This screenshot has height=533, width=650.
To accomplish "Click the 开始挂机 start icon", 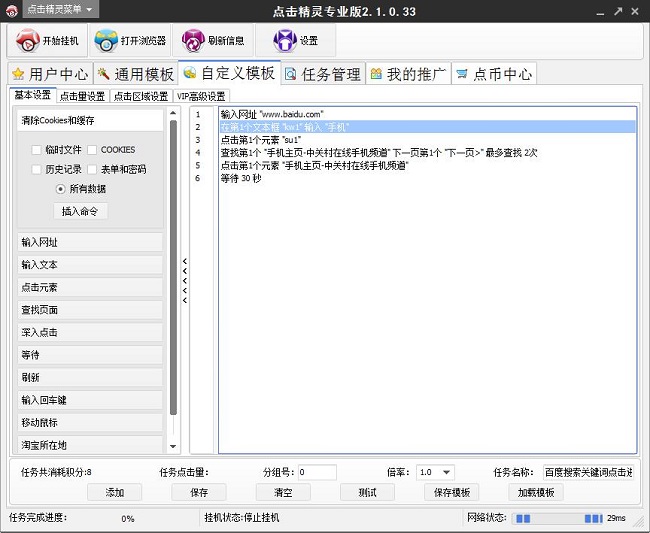I will coord(27,41).
